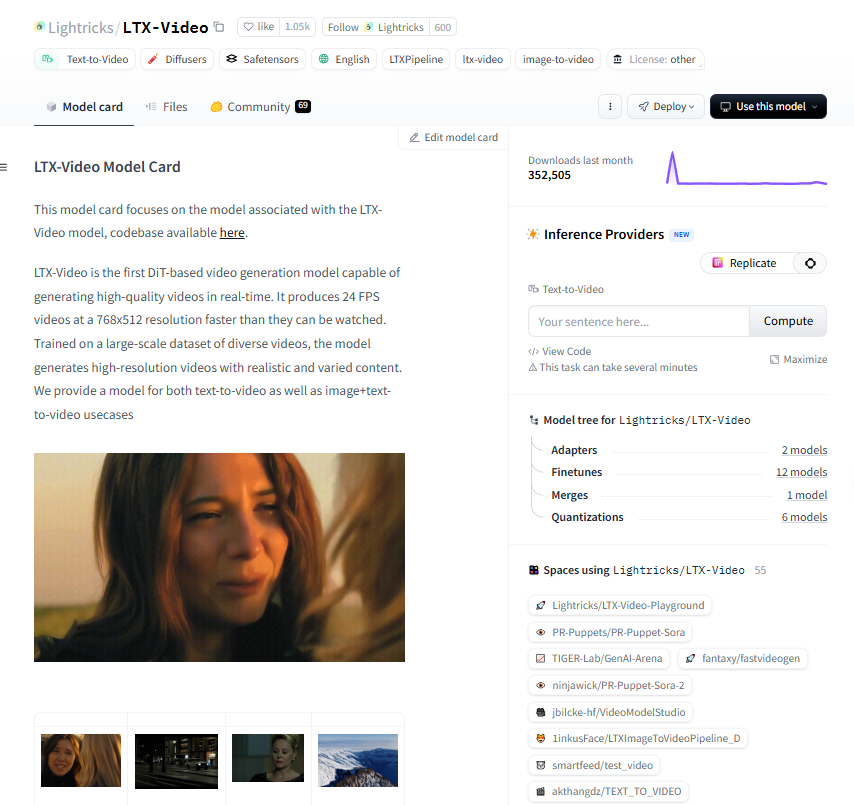Select the Safetensors tag
This screenshot has height=805, width=854.
pos(263,59)
